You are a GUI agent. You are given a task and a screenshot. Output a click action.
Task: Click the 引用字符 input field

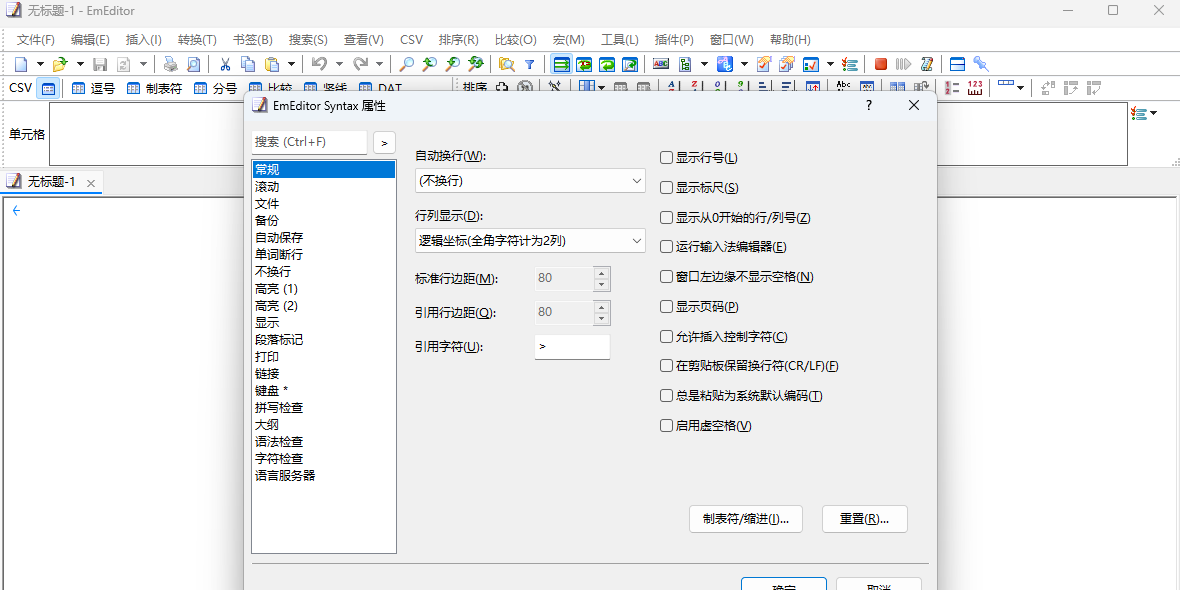click(571, 347)
